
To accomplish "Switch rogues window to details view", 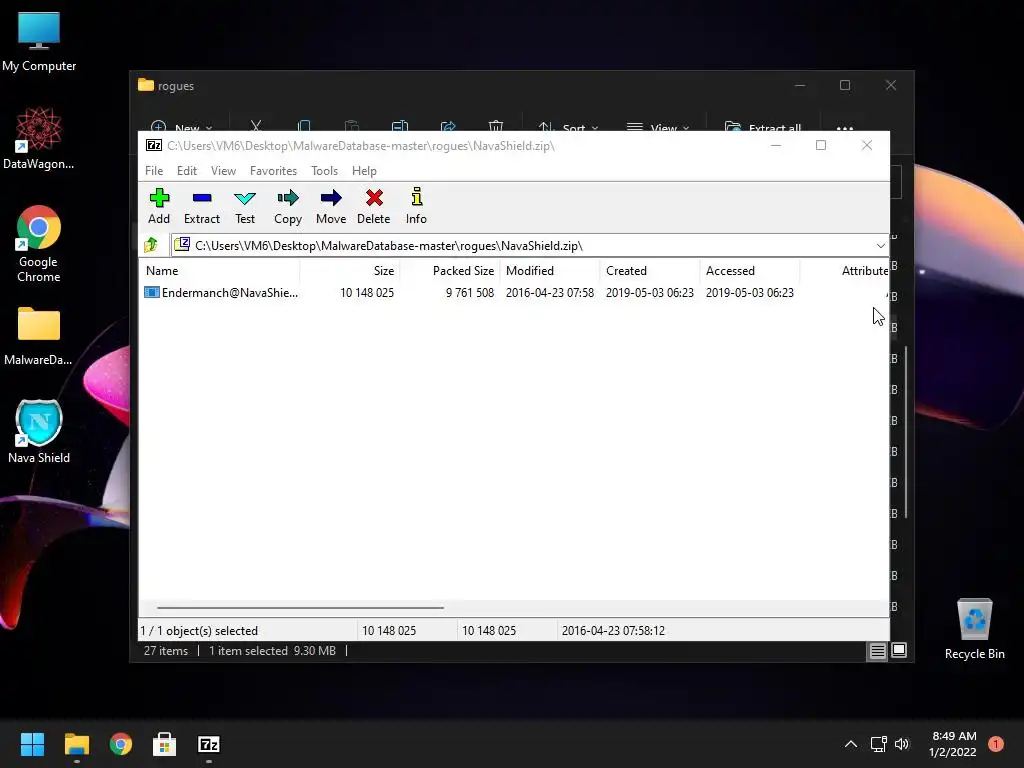I will pyautogui.click(x=877, y=650).
